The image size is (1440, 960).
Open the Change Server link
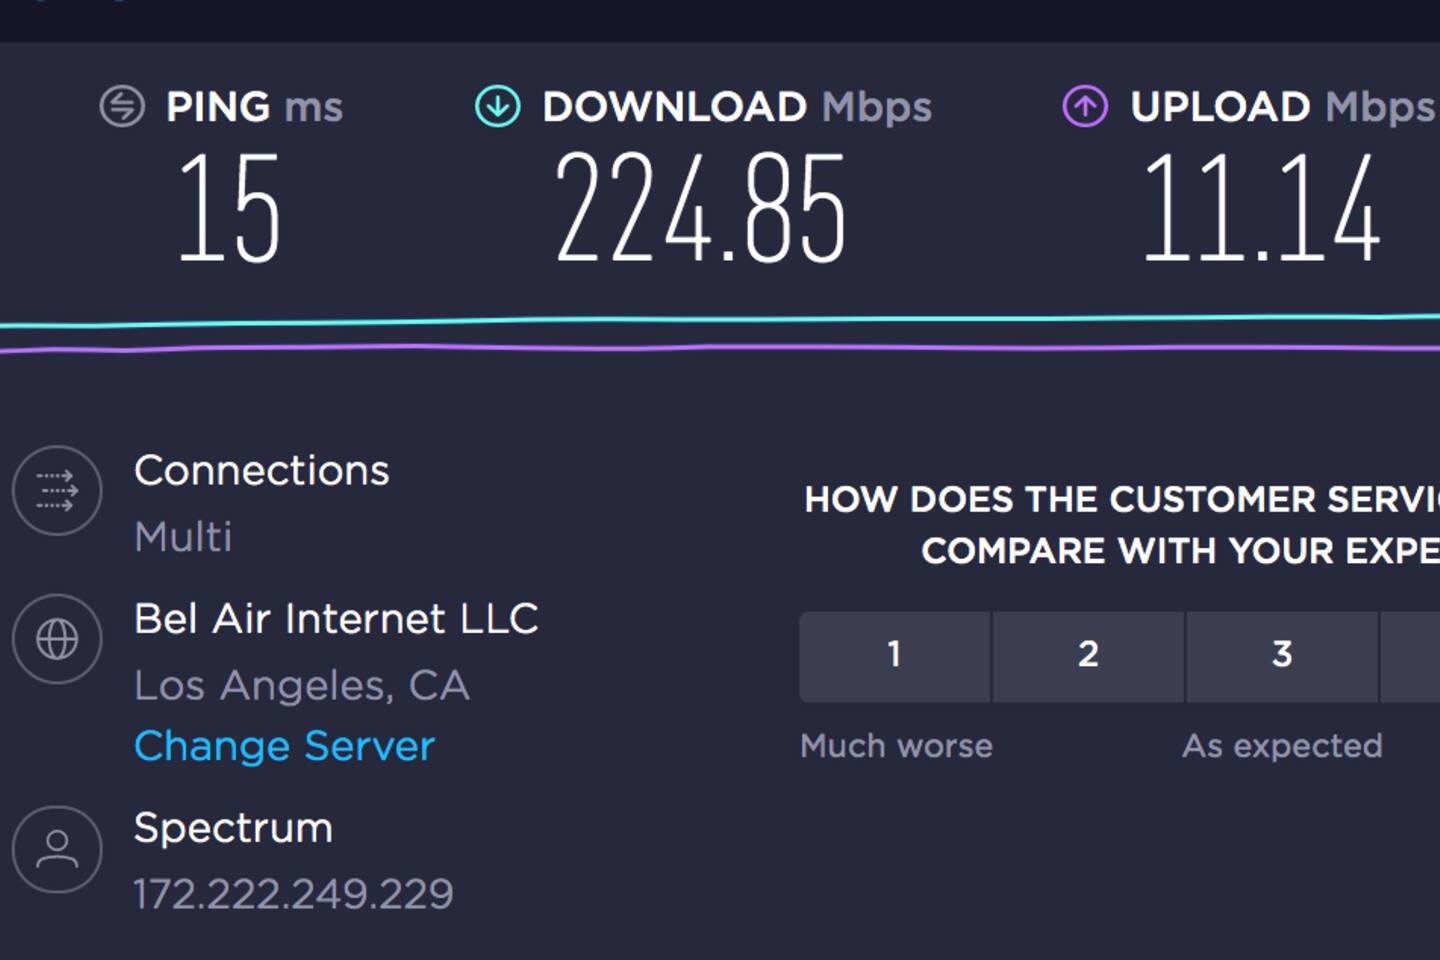(x=284, y=746)
